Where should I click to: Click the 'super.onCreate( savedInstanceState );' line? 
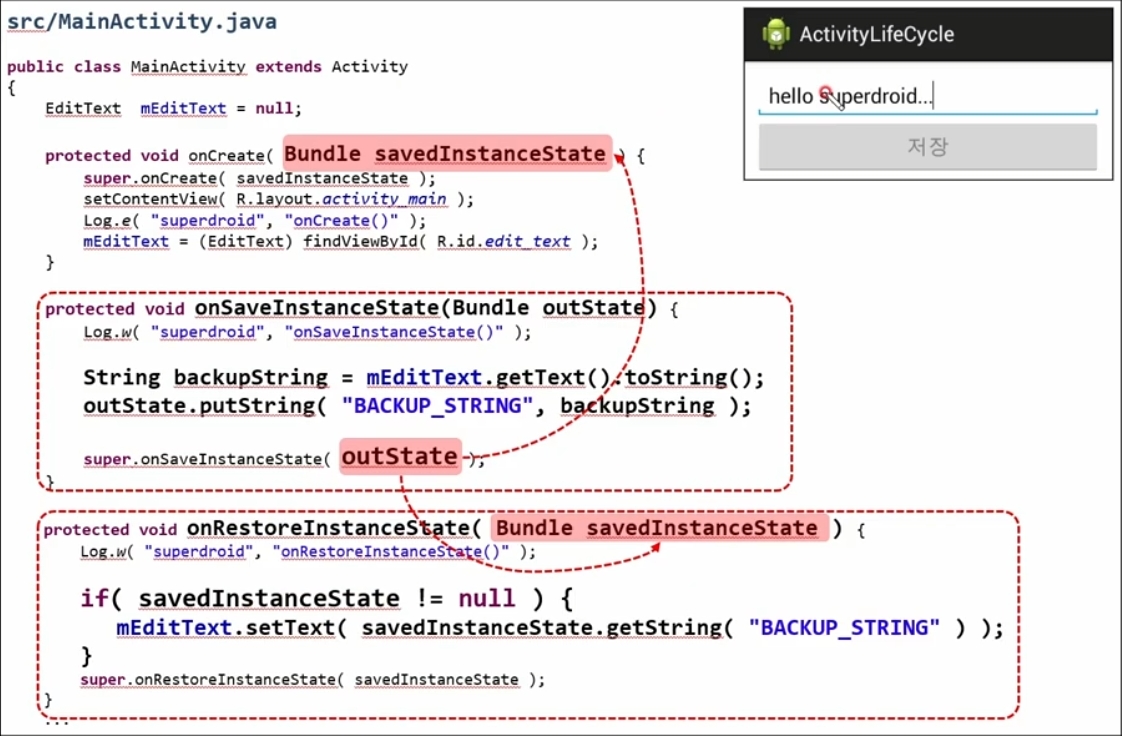(259, 178)
